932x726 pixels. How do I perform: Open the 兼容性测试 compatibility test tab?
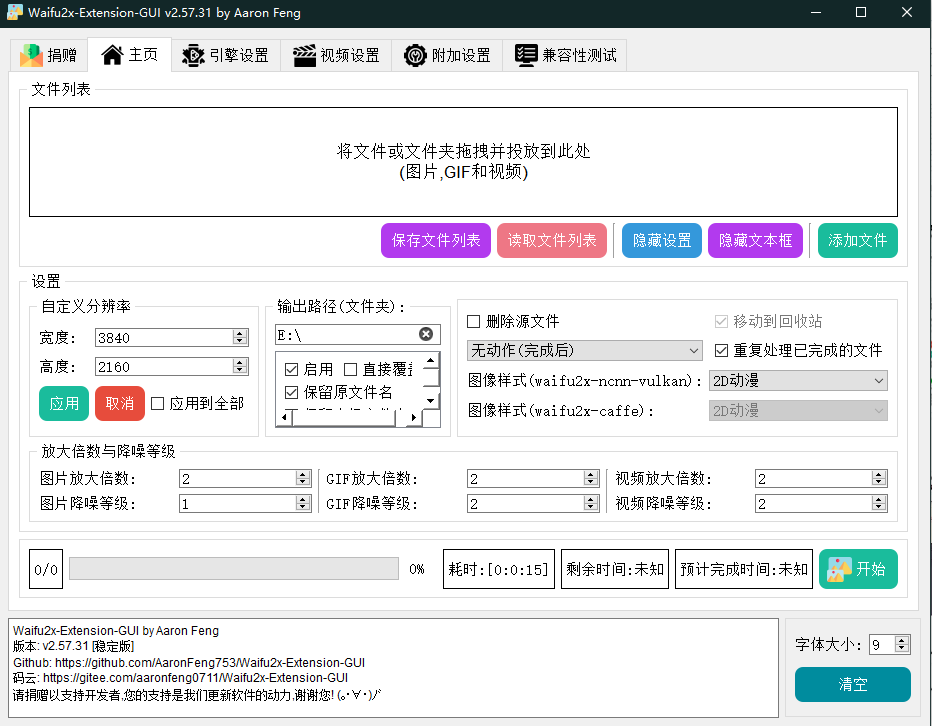pyautogui.click(x=565, y=55)
